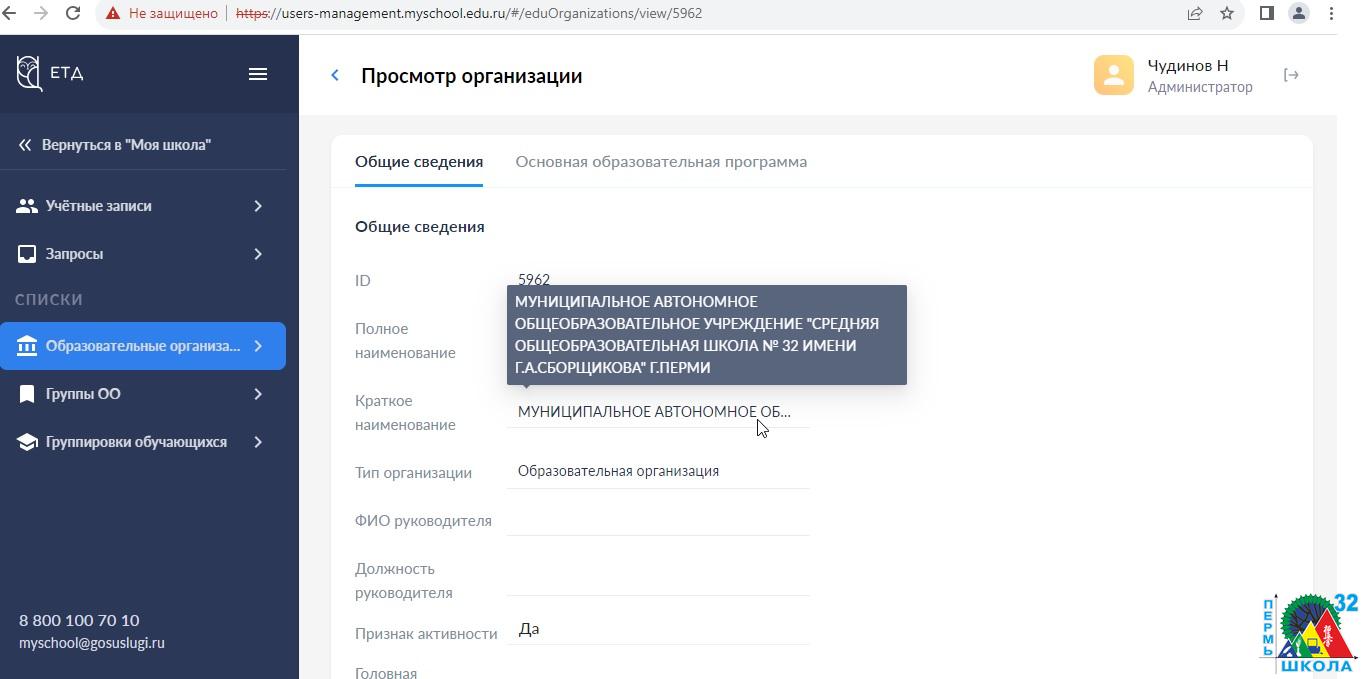Open browser profile account icon

1298,14
